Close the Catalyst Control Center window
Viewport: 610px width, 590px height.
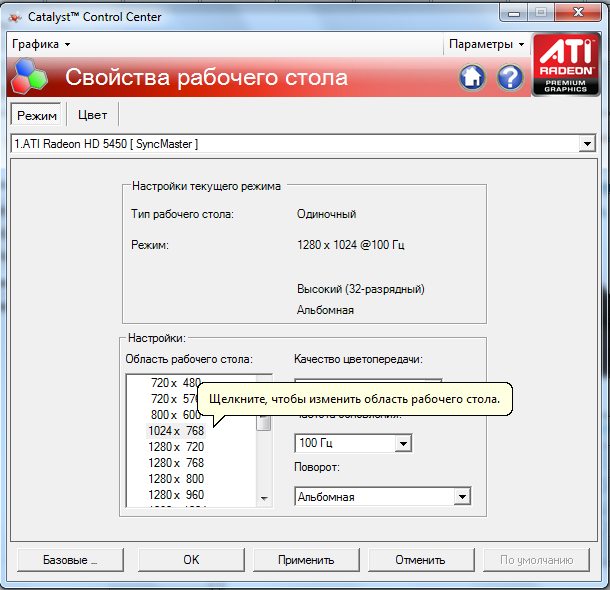(x=578, y=12)
